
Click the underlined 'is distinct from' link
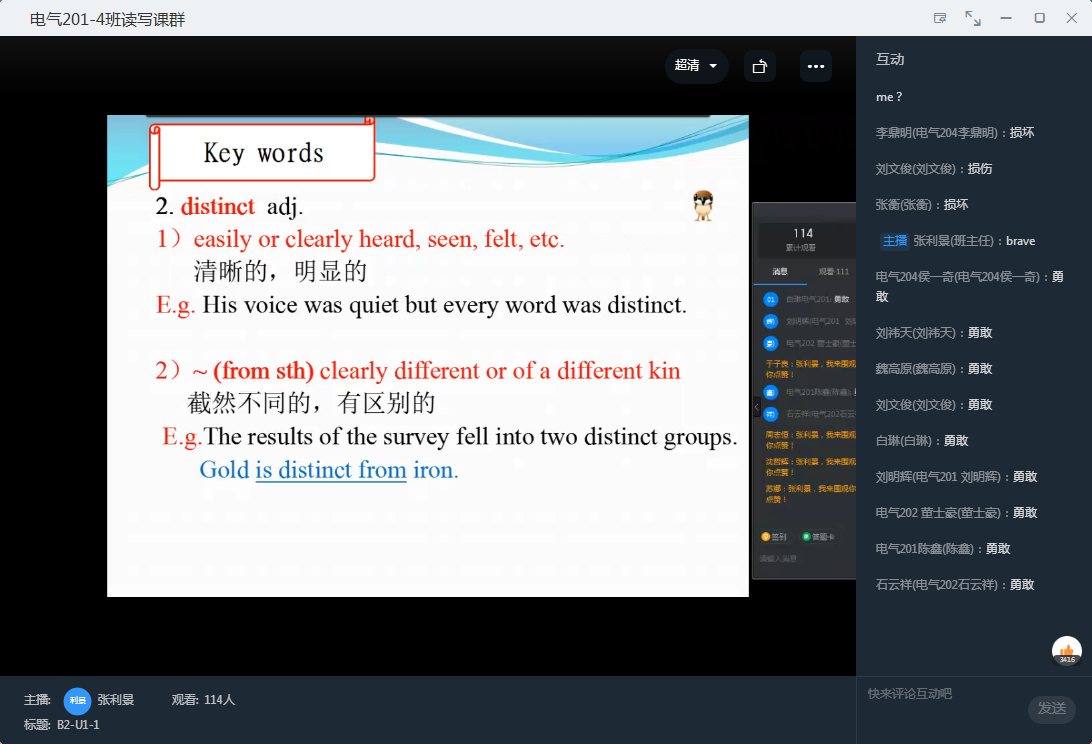click(331, 470)
